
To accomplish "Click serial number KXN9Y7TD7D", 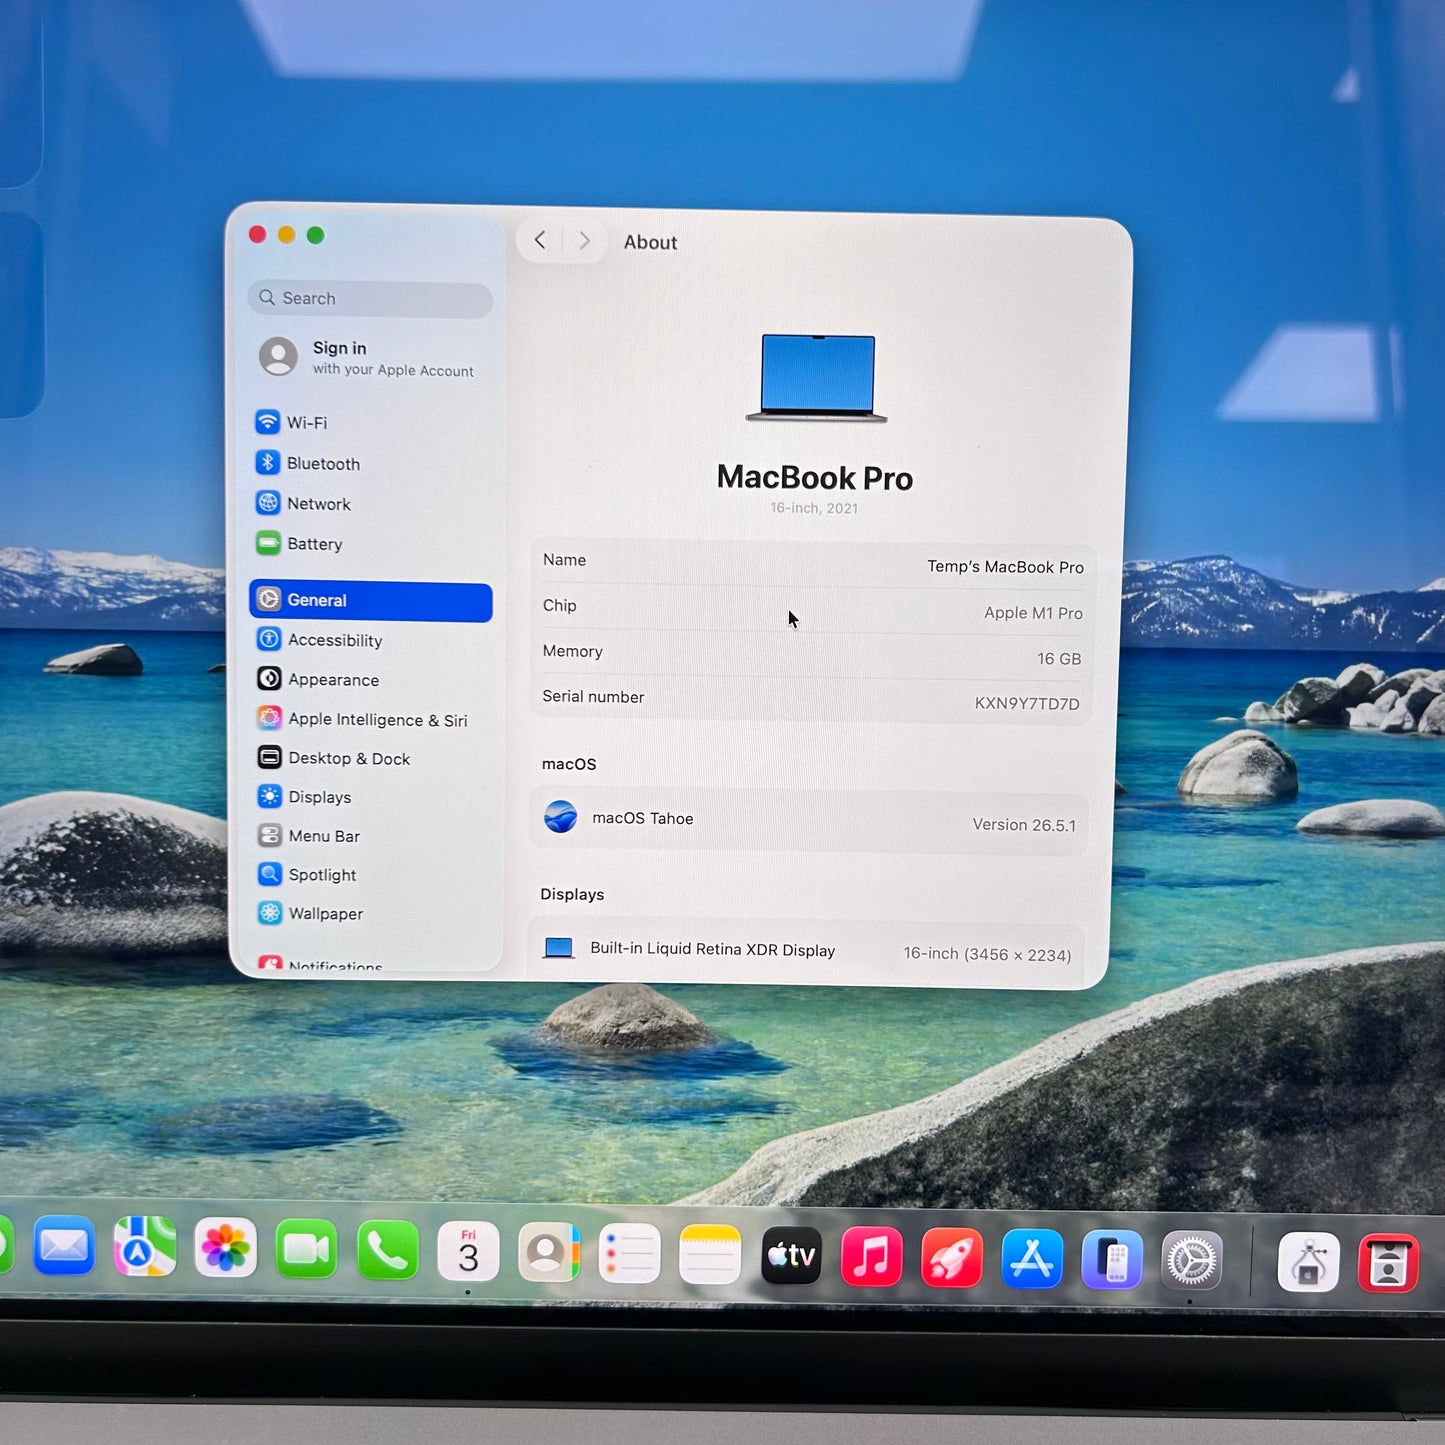I will (1027, 704).
